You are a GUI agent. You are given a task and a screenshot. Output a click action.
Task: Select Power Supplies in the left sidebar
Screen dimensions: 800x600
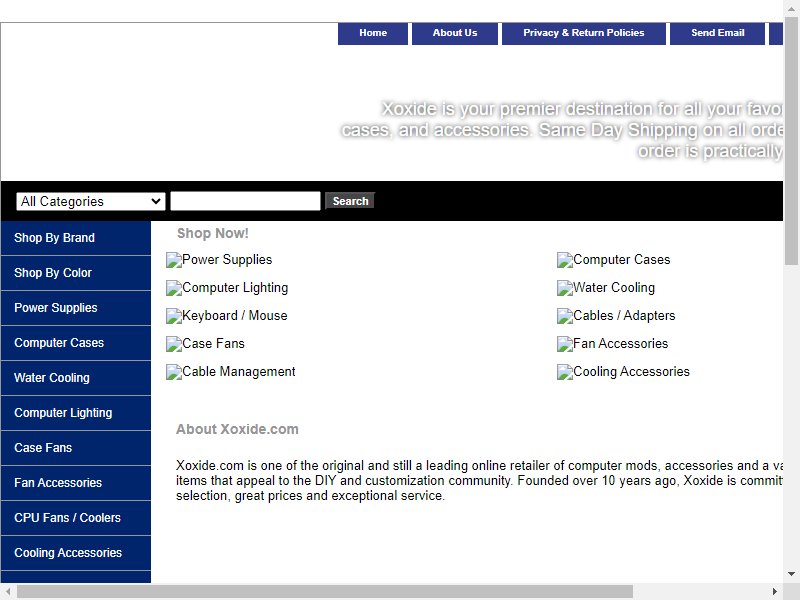pos(76,308)
